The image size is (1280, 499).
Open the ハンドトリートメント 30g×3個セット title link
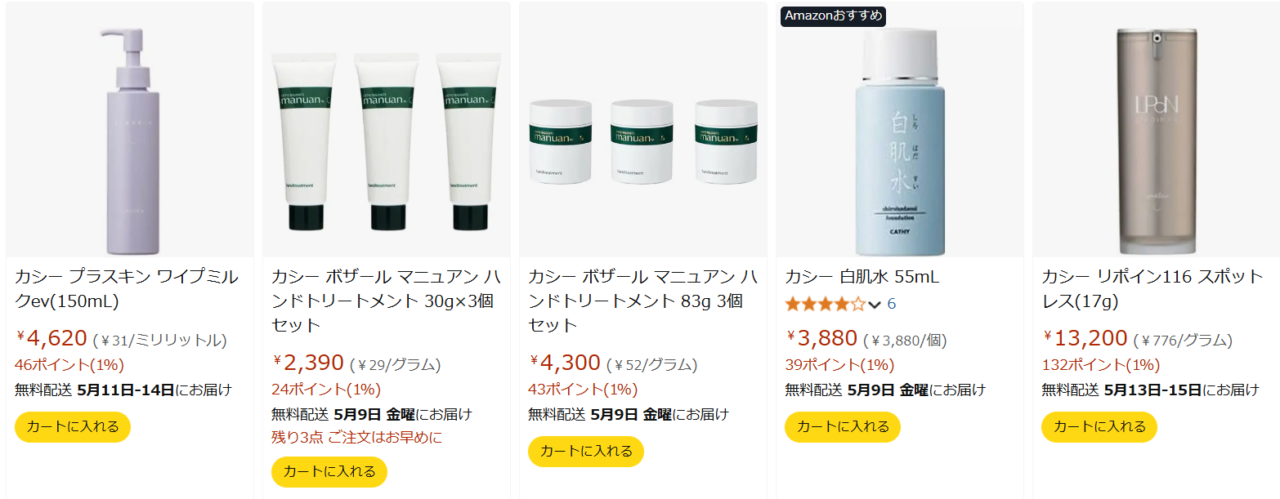[x=386, y=301]
